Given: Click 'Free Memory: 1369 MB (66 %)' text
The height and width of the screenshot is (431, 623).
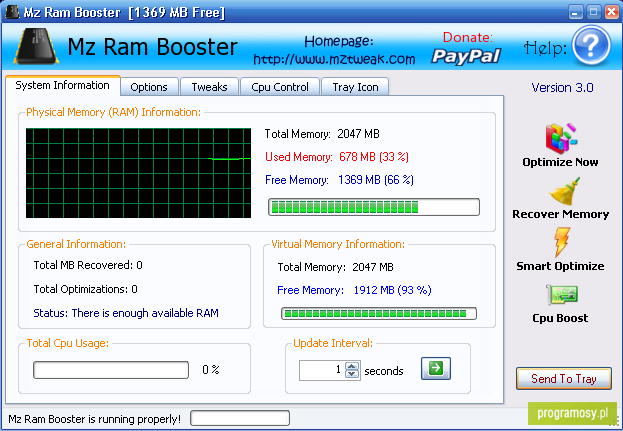Looking at the screenshot, I should [x=339, y=180].
